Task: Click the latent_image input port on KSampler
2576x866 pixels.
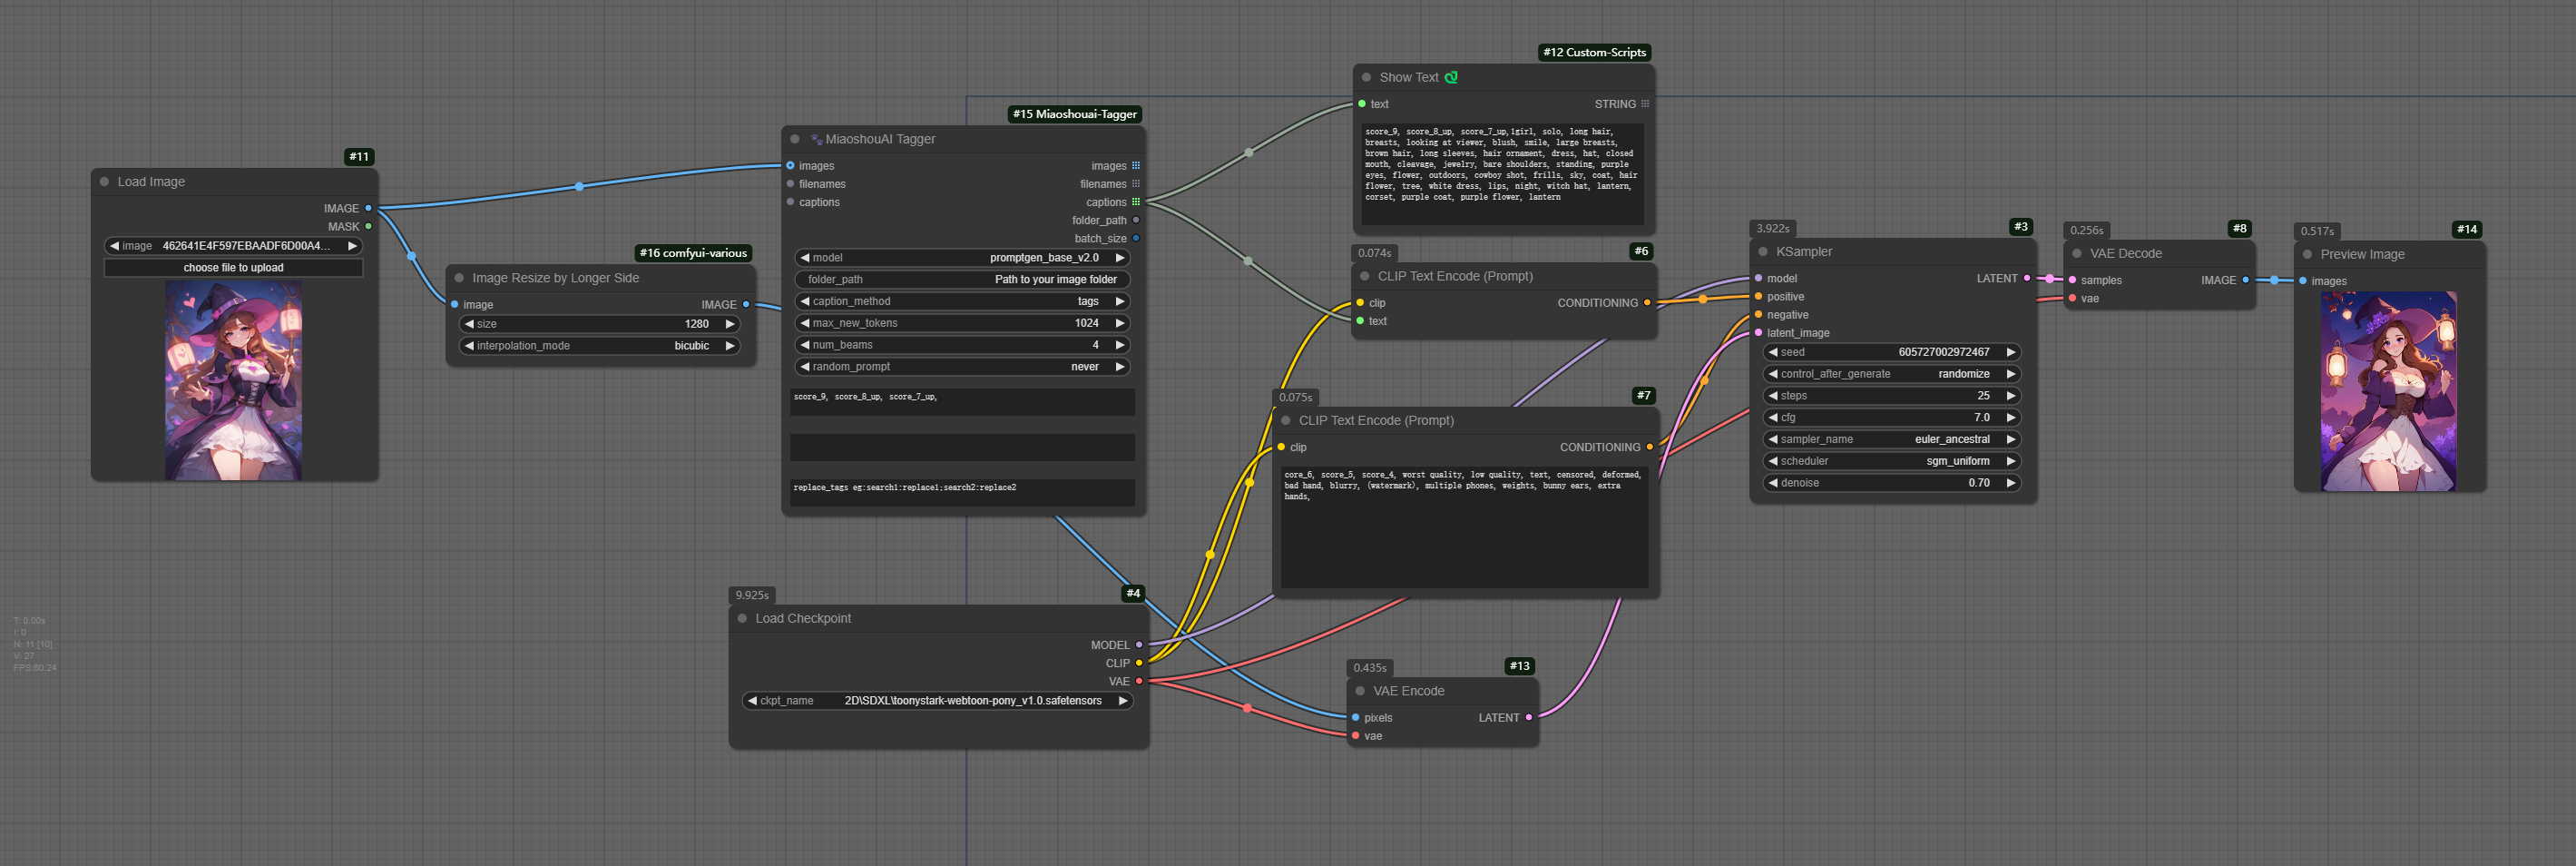Action: (x=1758, y=332)
